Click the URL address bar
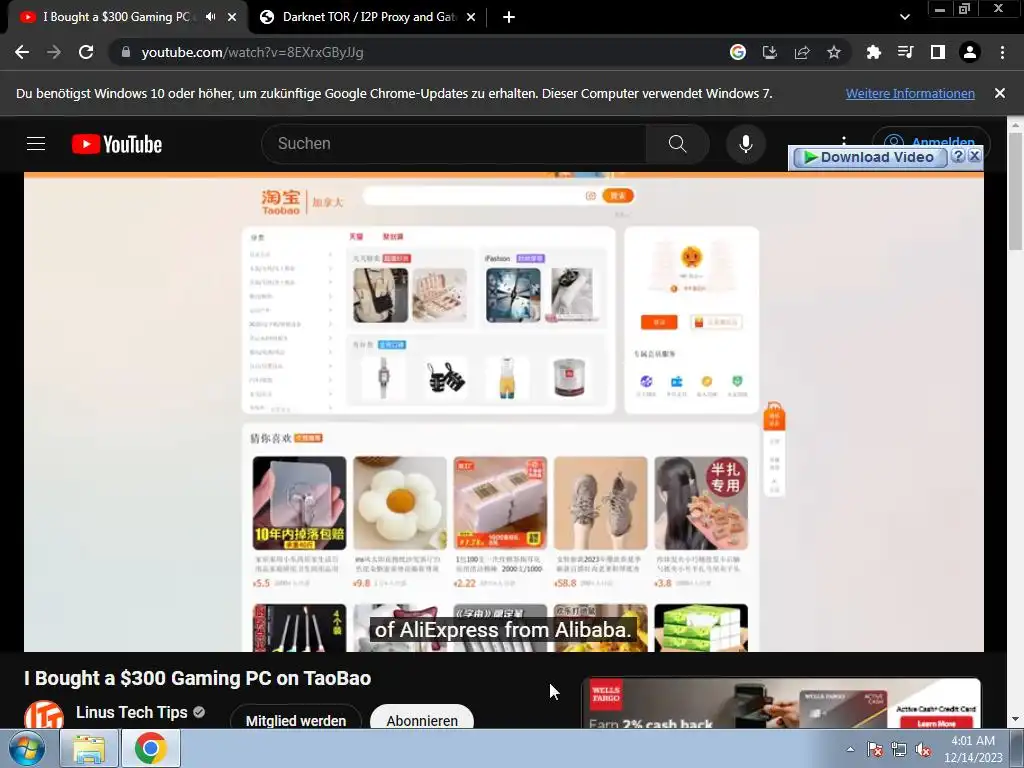This screenshot has width=1024, height=768. (x=418, y=52)
